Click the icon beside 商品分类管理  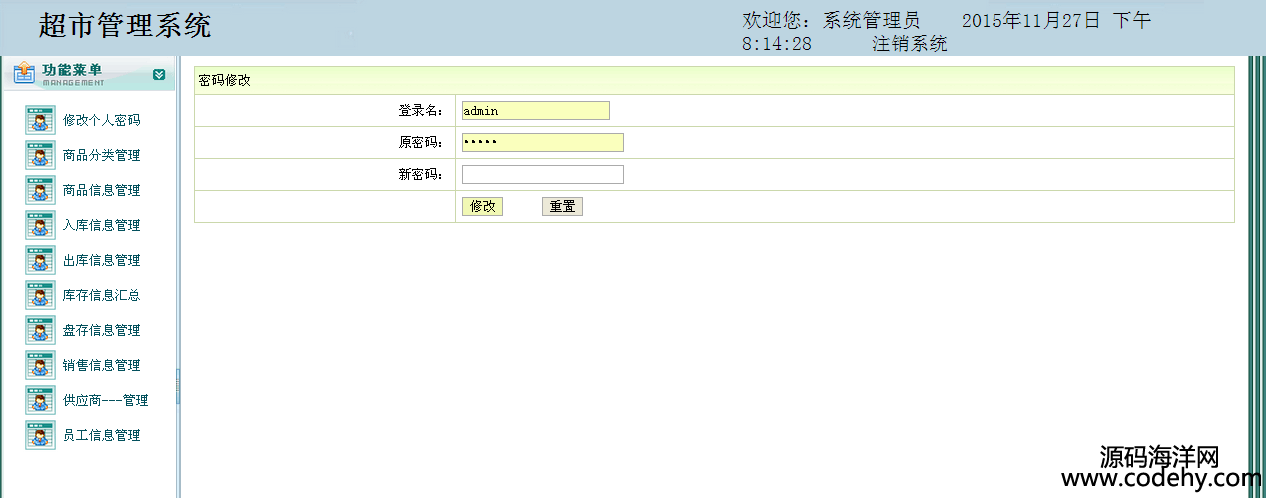click(40, 155)
